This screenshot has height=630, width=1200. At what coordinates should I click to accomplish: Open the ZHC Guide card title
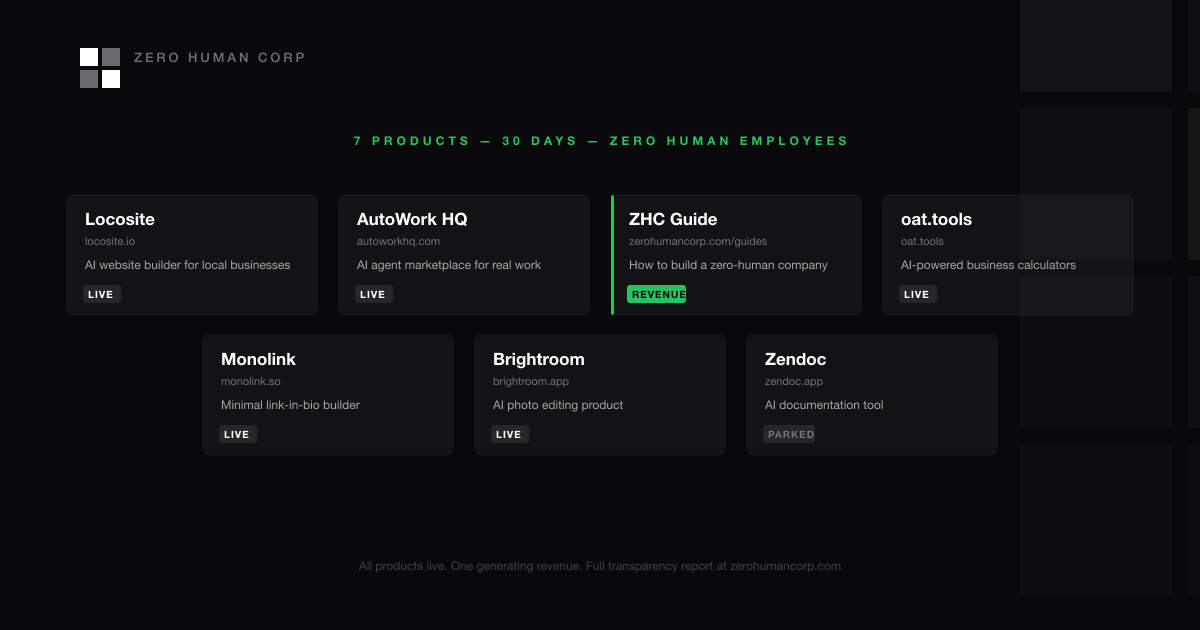(673, 219)
